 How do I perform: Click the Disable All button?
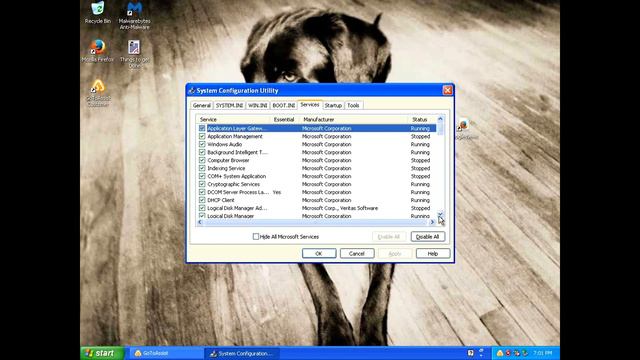(427, 237)
